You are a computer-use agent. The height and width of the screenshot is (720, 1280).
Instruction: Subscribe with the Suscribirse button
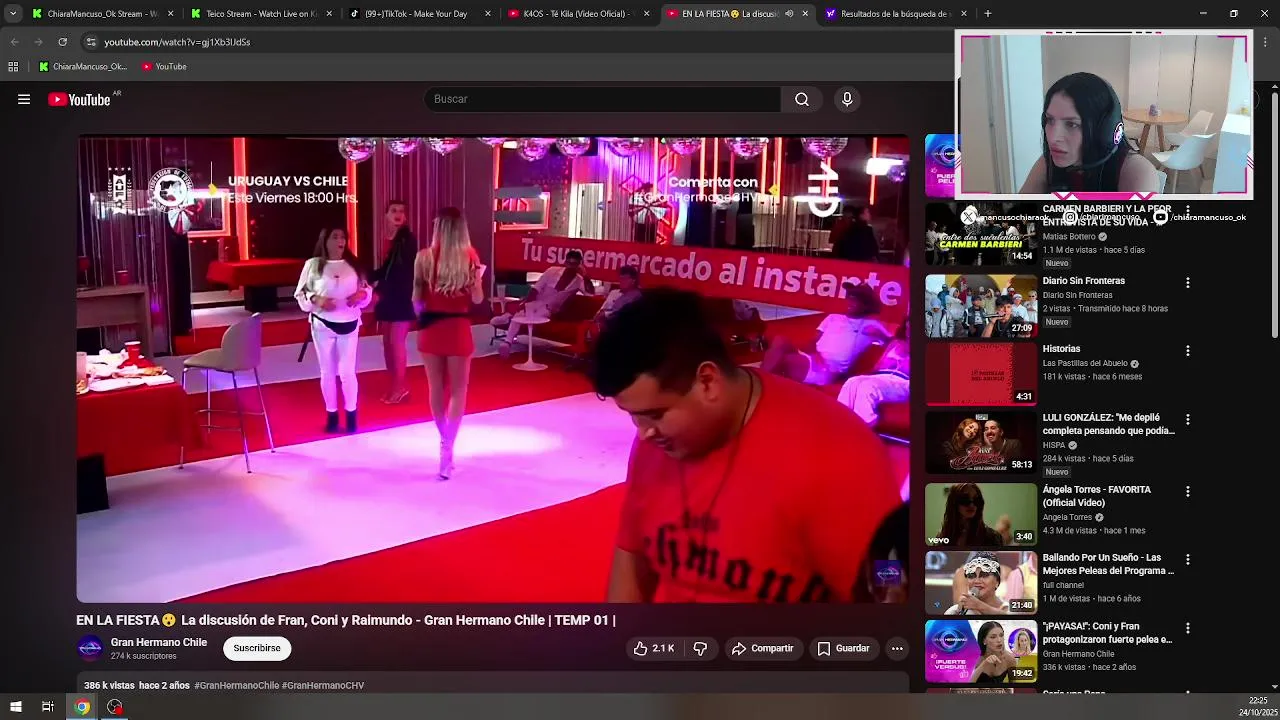pos(257,648)
